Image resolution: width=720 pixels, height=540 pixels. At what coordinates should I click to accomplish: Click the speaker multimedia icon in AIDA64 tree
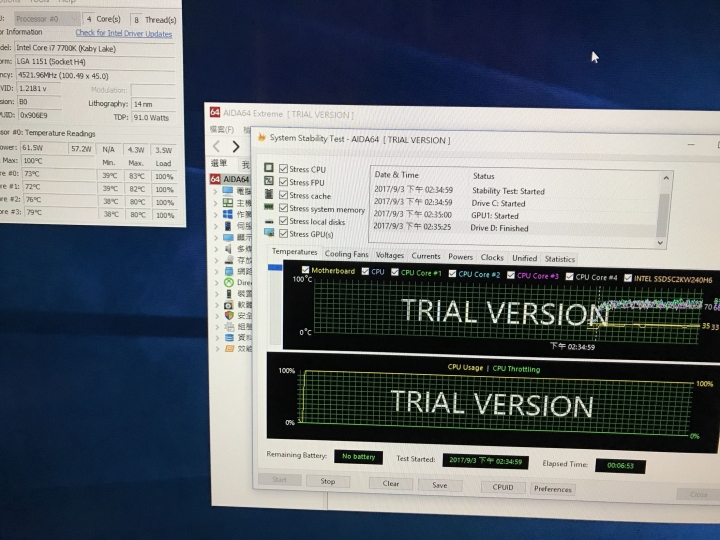tap(228, 248)
